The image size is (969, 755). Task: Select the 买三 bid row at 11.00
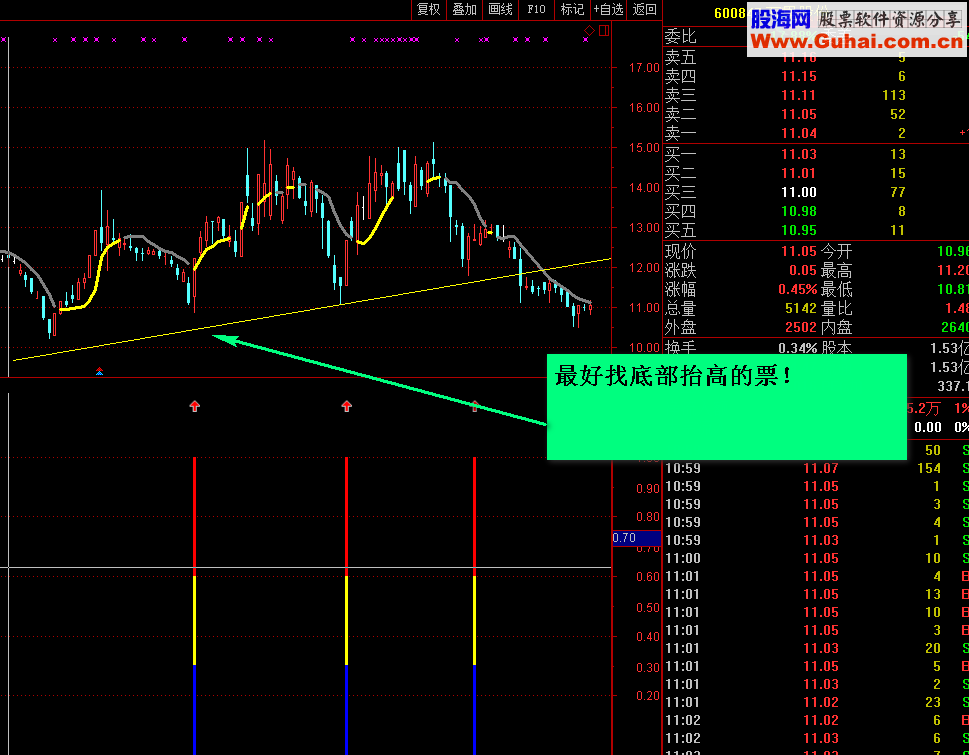tap(816, 192)
